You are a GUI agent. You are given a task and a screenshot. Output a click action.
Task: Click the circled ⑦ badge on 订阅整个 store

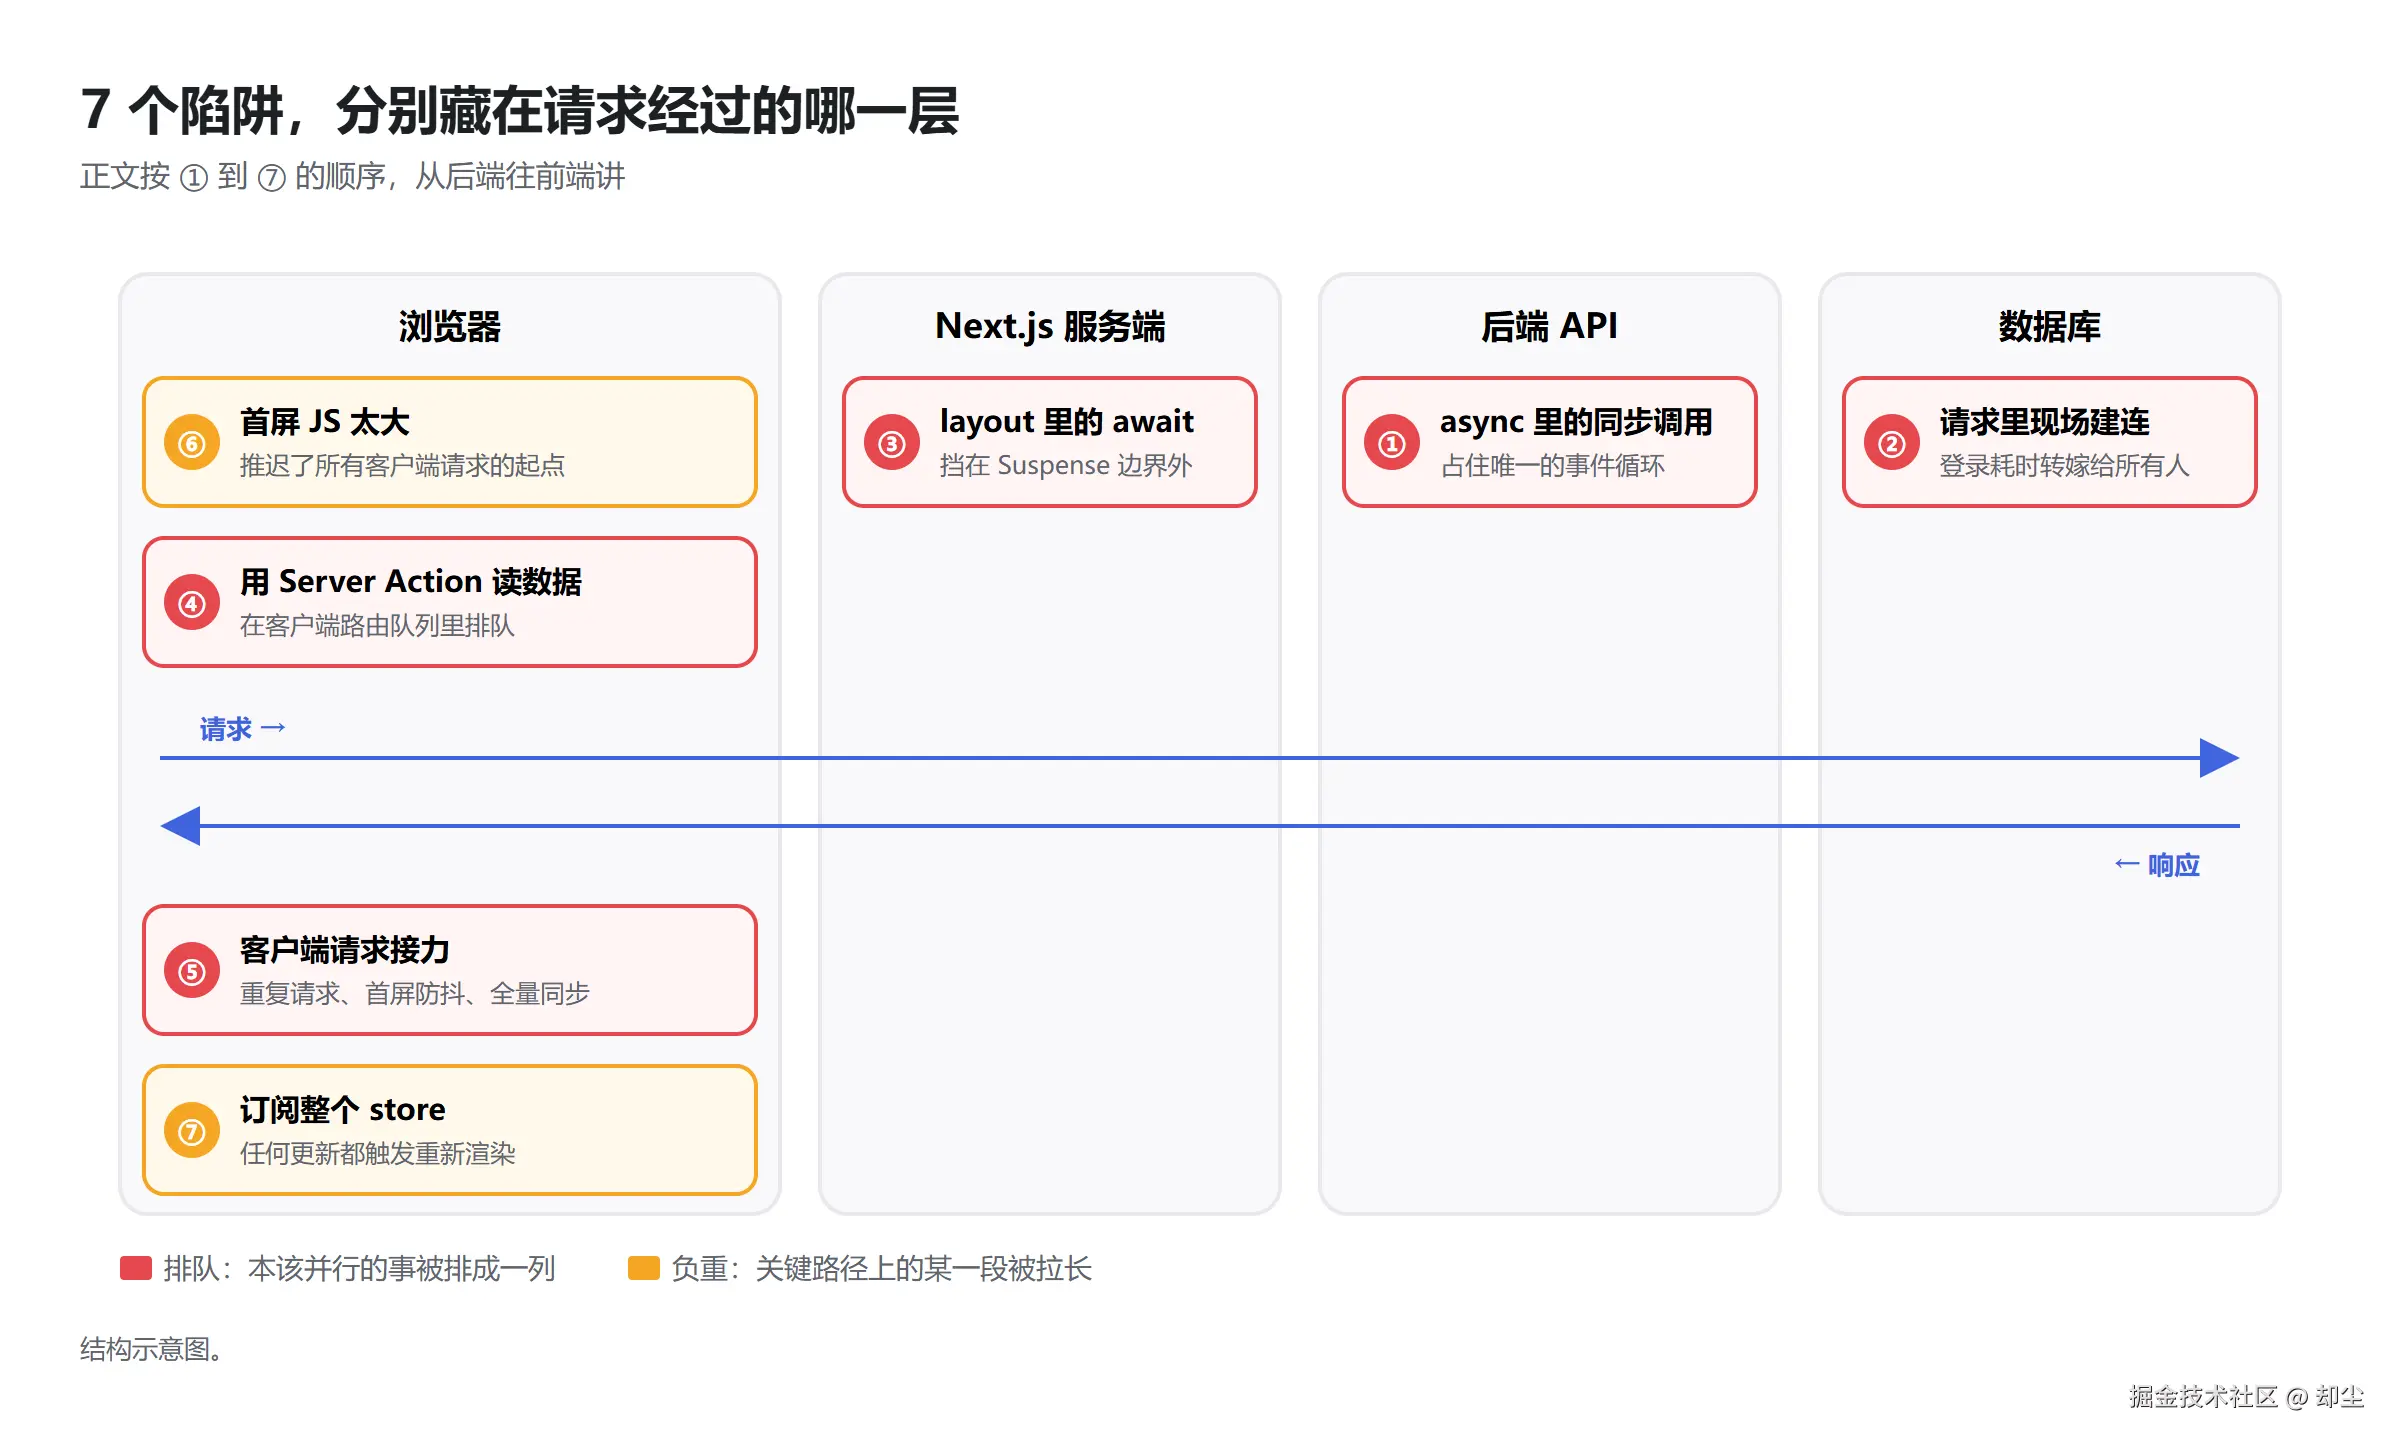[x=192, y=1131]
